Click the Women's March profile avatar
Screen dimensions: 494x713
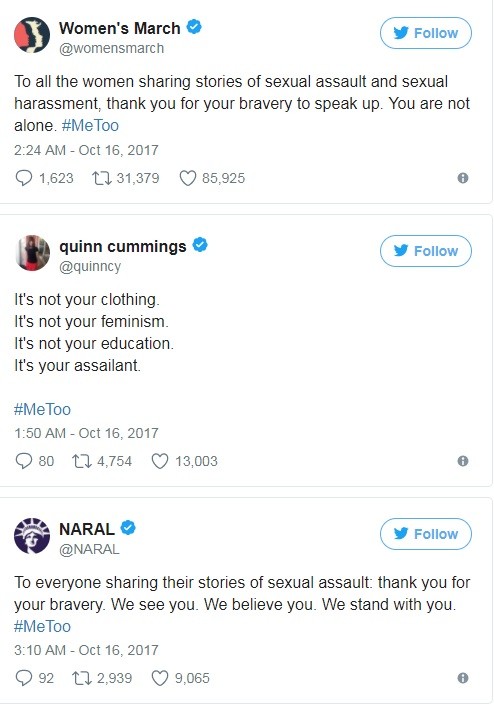[32, 35]
